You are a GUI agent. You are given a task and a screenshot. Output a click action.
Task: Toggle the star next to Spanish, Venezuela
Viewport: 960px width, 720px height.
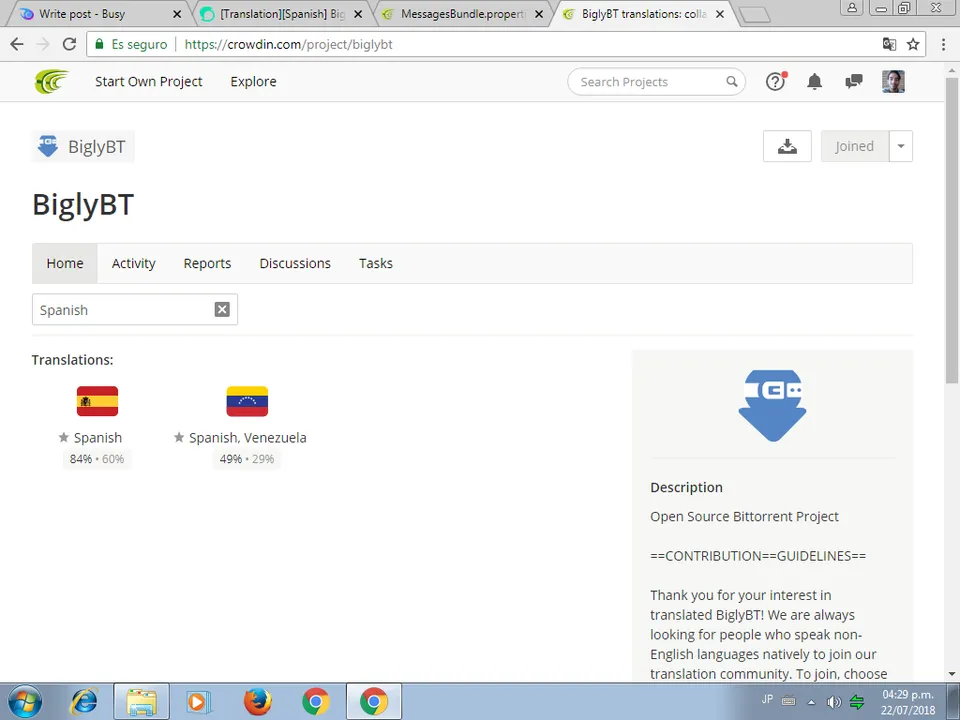(x=179, y=437)
